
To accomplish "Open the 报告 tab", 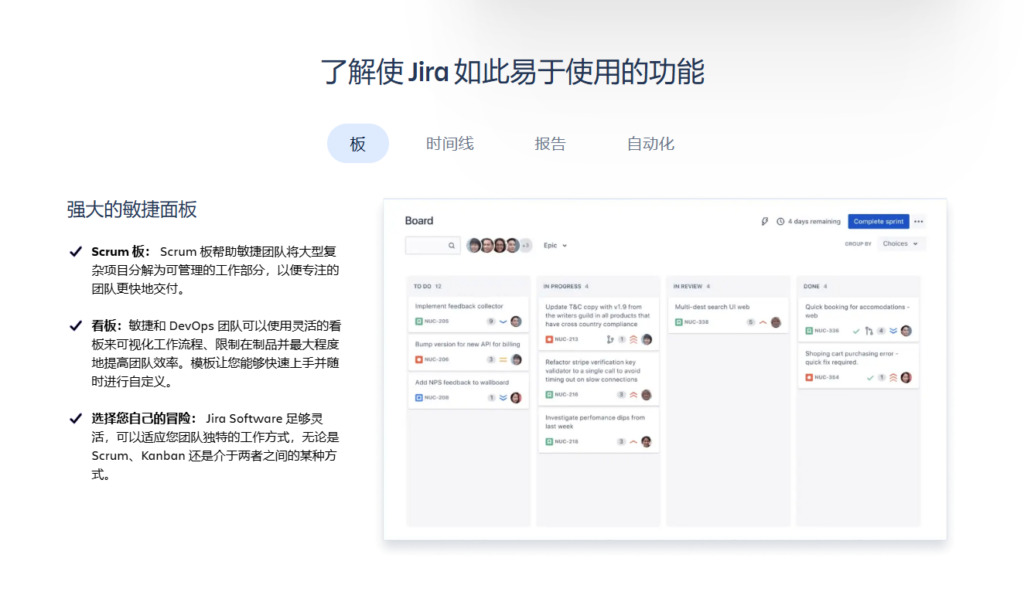I will click(550, 144).
